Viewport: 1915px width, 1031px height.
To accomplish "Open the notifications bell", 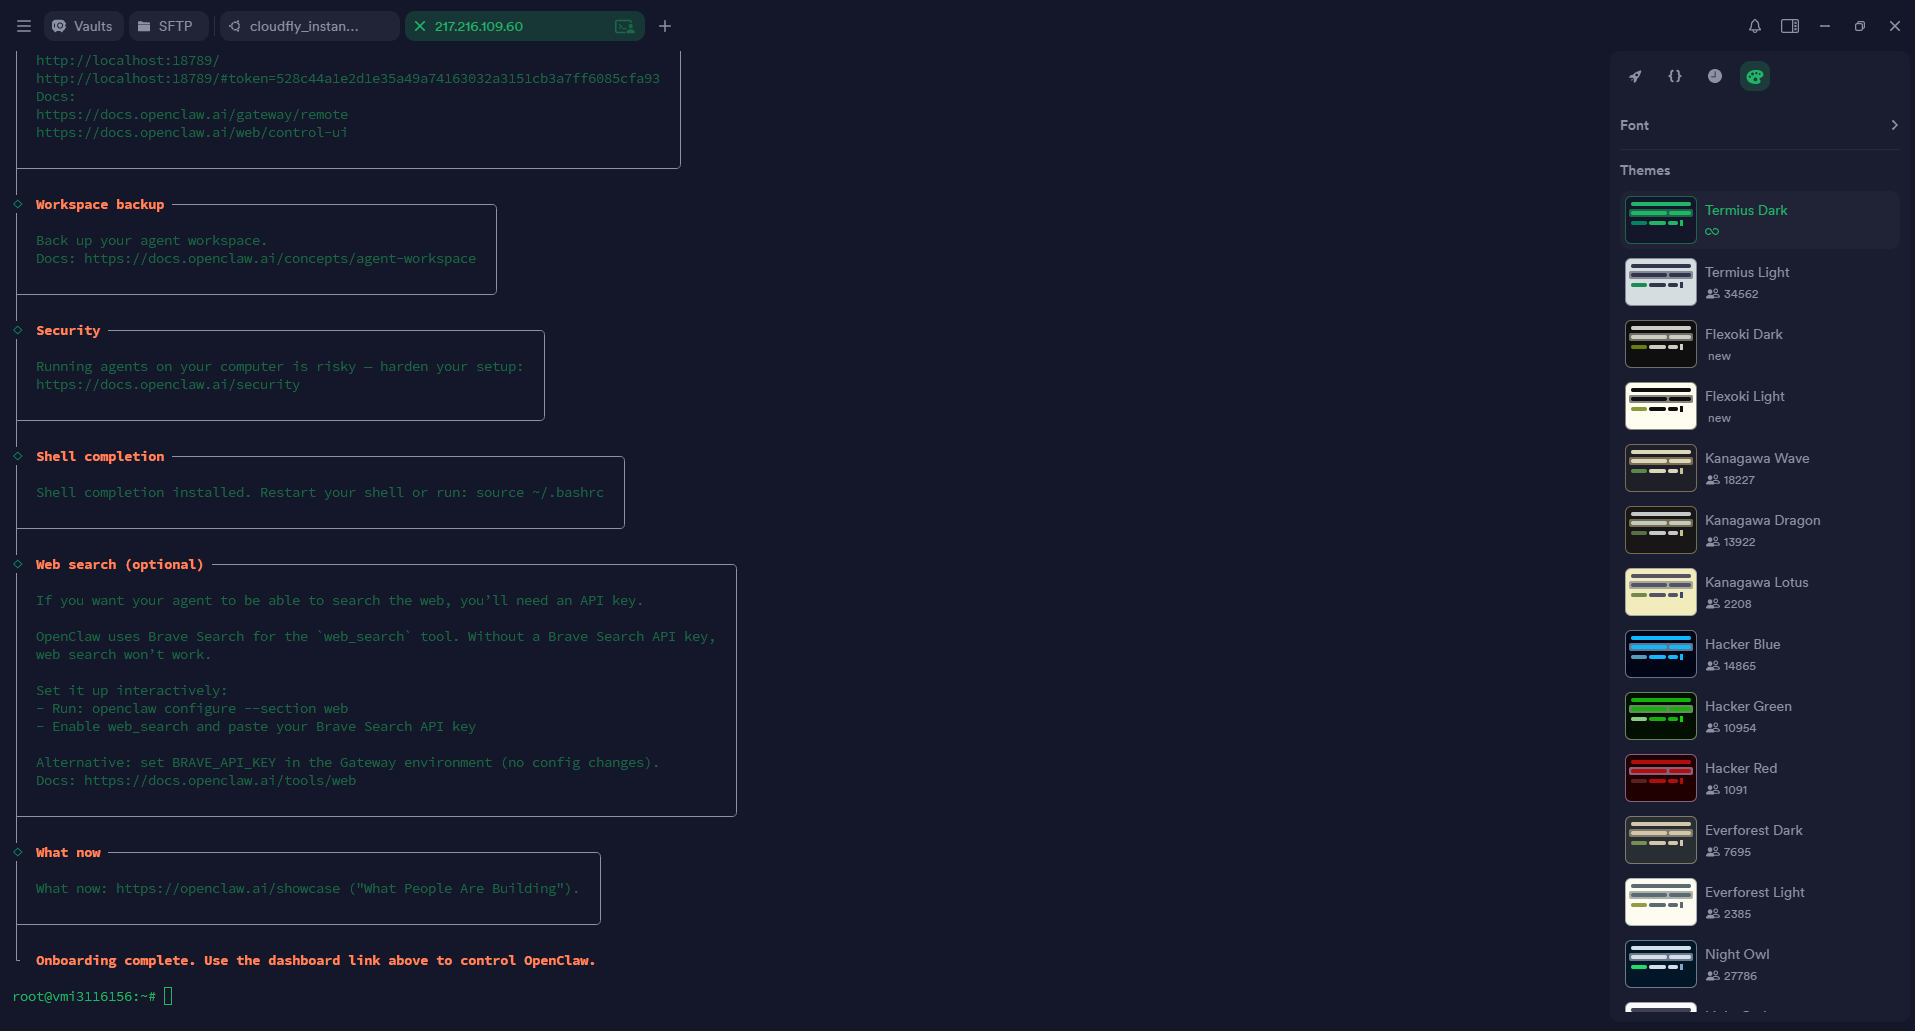I will coord(1755,26).
